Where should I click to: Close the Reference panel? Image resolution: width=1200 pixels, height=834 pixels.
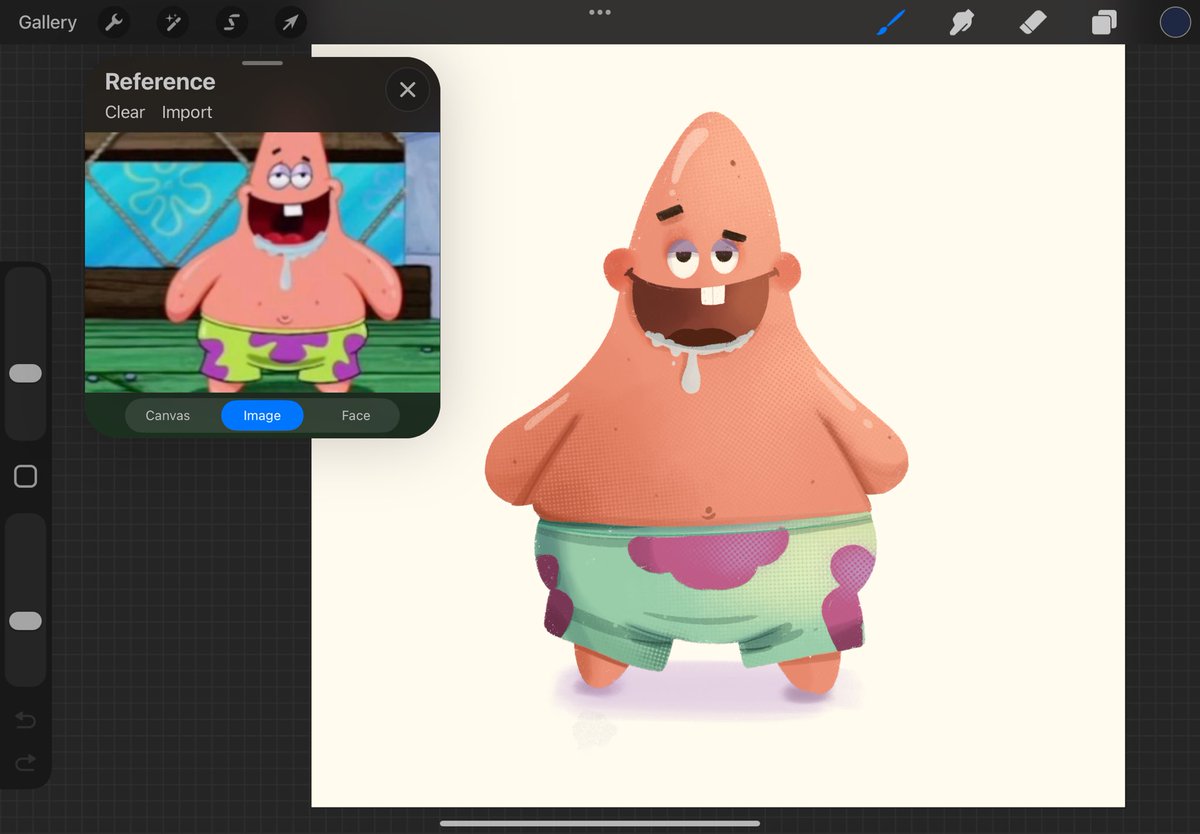(407, 90)
